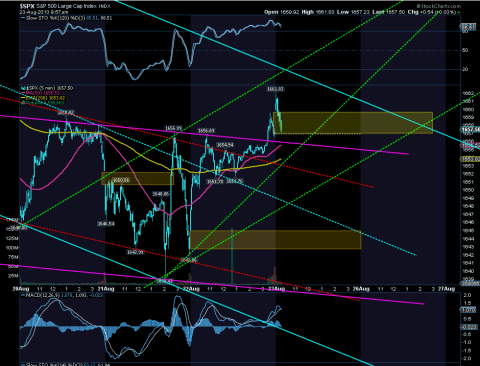Click the $SPX (5 min) price legend entry
Screen dimensions: 480x366
47,88
